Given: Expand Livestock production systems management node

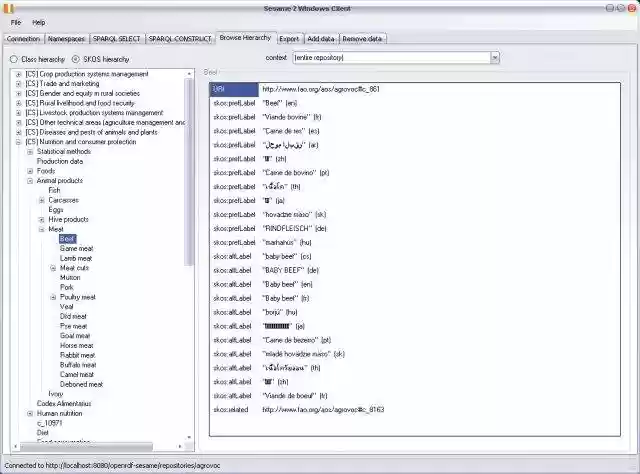Looking at the screenshot, I should point(18,113).
